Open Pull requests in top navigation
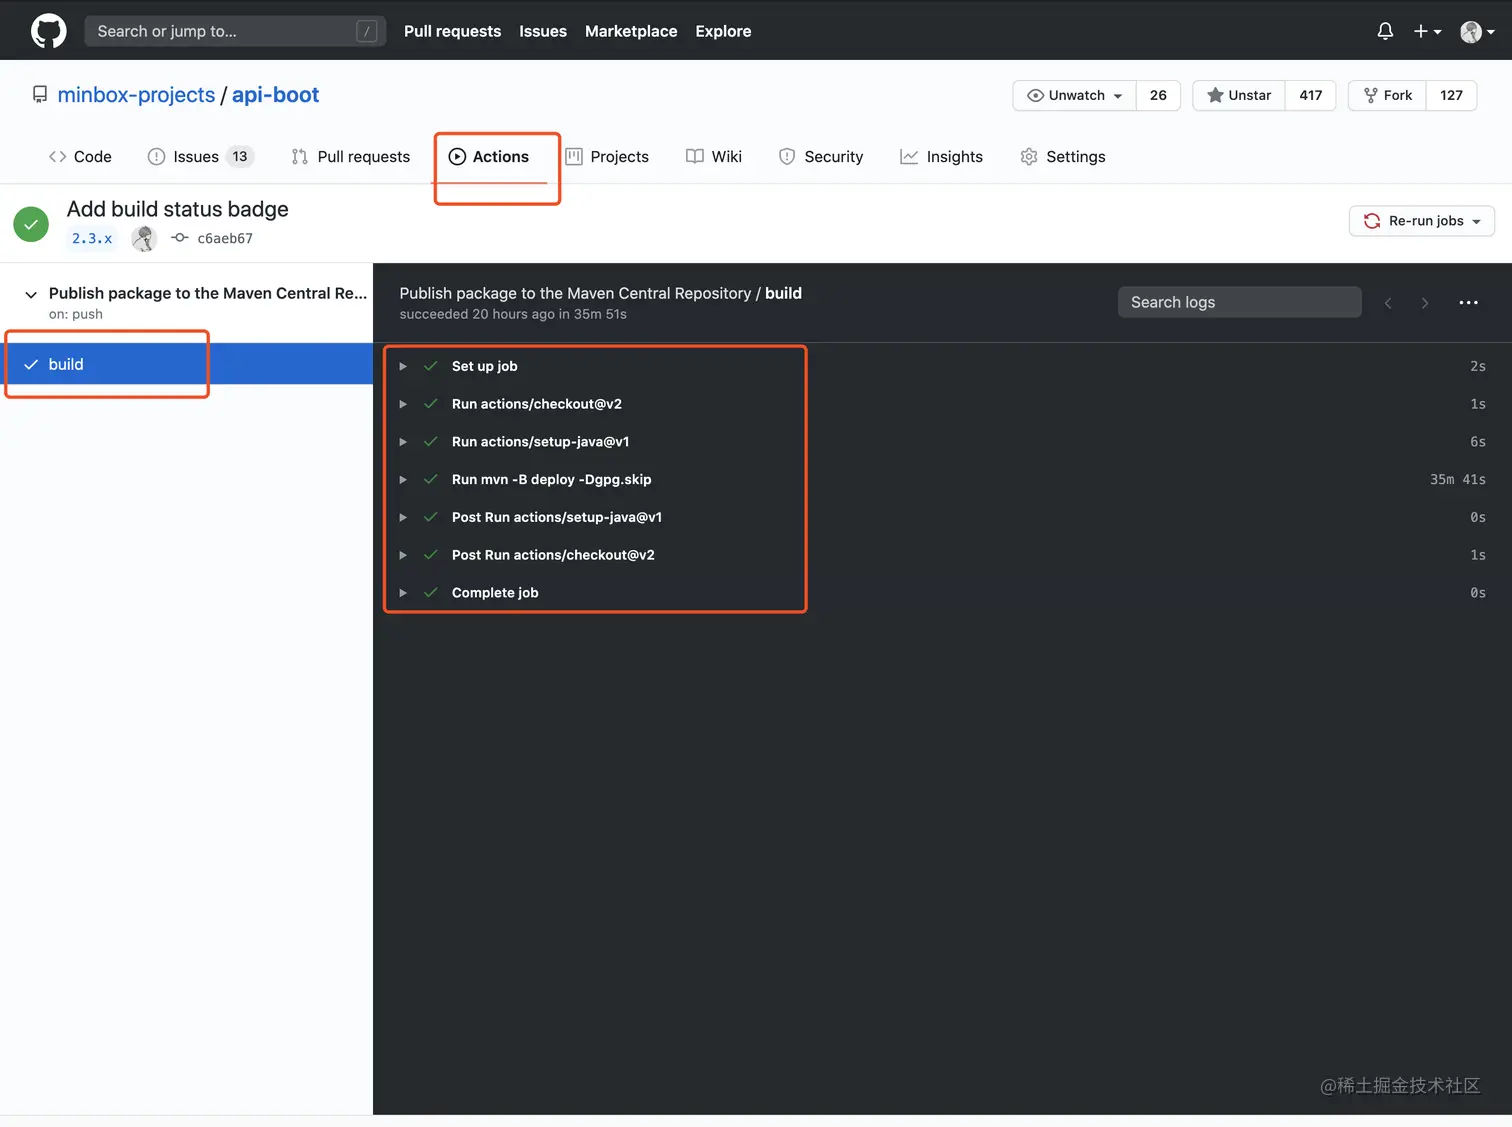The image size is (1512, 1127). tap(452, 31)
